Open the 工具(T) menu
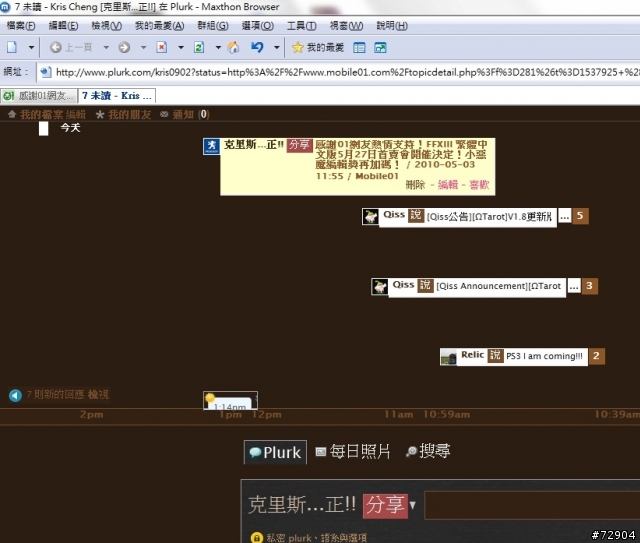 tap(302, 26)
